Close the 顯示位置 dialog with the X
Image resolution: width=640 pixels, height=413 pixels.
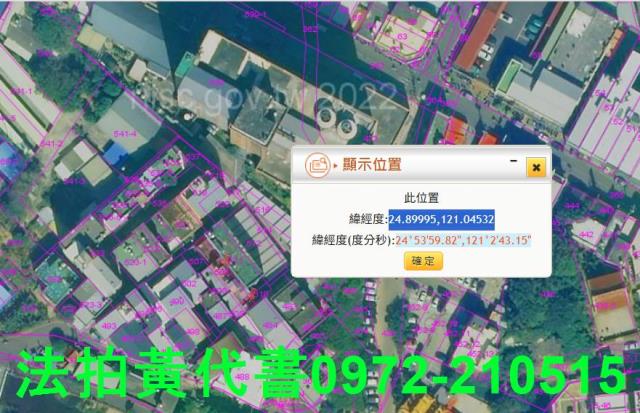pyautogui.click(x=536, y=167)
